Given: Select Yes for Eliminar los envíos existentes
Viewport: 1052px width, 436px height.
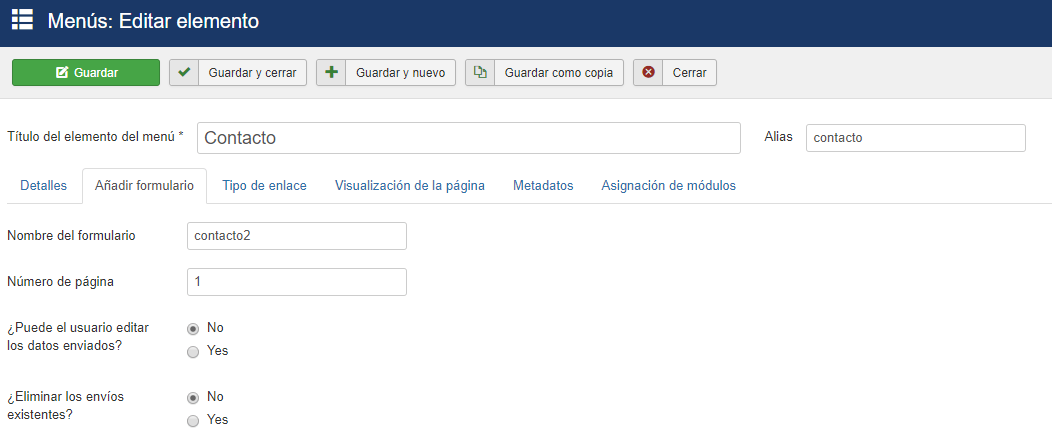Looking at the screenshot, I should click(193, 421).
